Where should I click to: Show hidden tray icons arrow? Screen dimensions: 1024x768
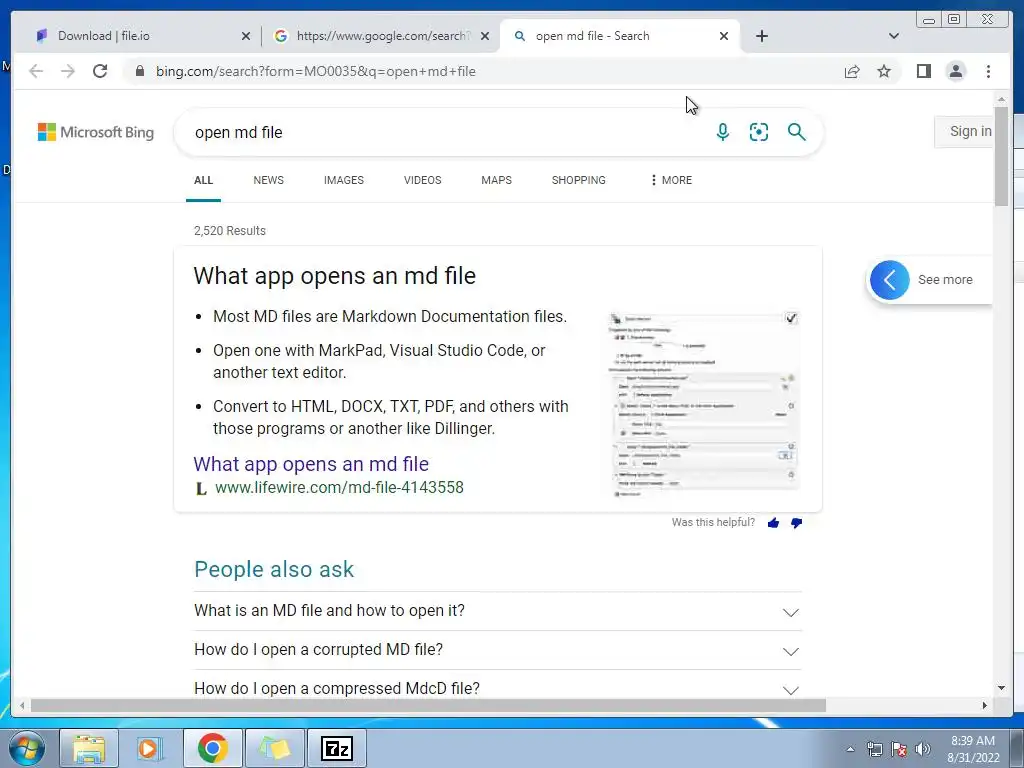coord(850,749)
